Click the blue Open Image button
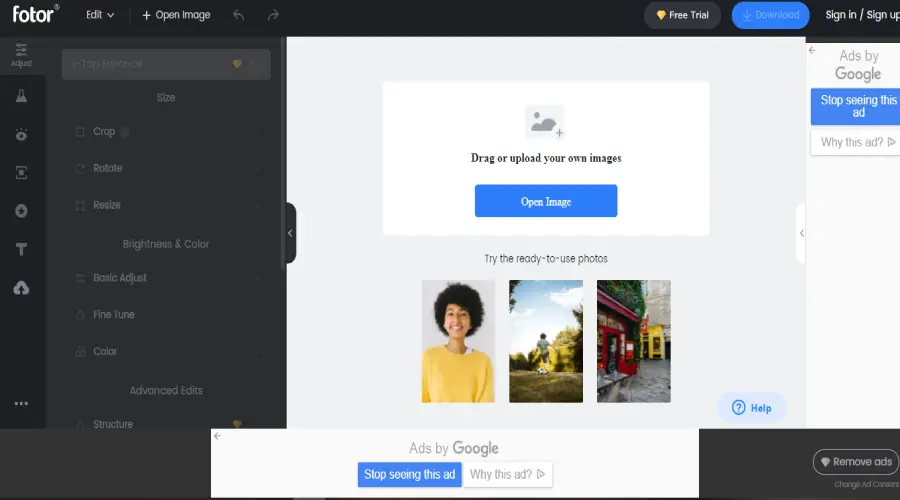This screenshot has width=900, height=500. (546, 201)
